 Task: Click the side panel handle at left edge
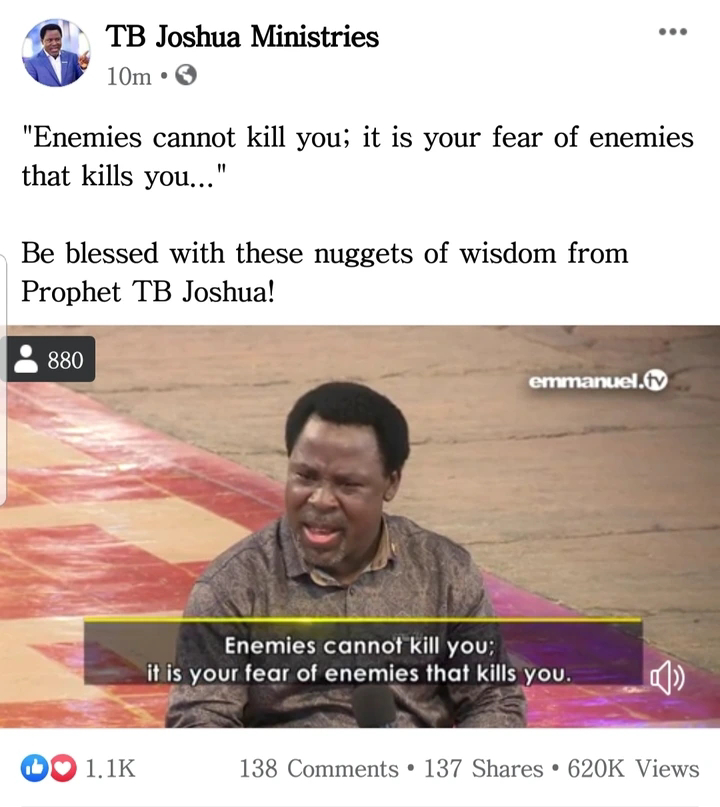click(x=3, y=379)
